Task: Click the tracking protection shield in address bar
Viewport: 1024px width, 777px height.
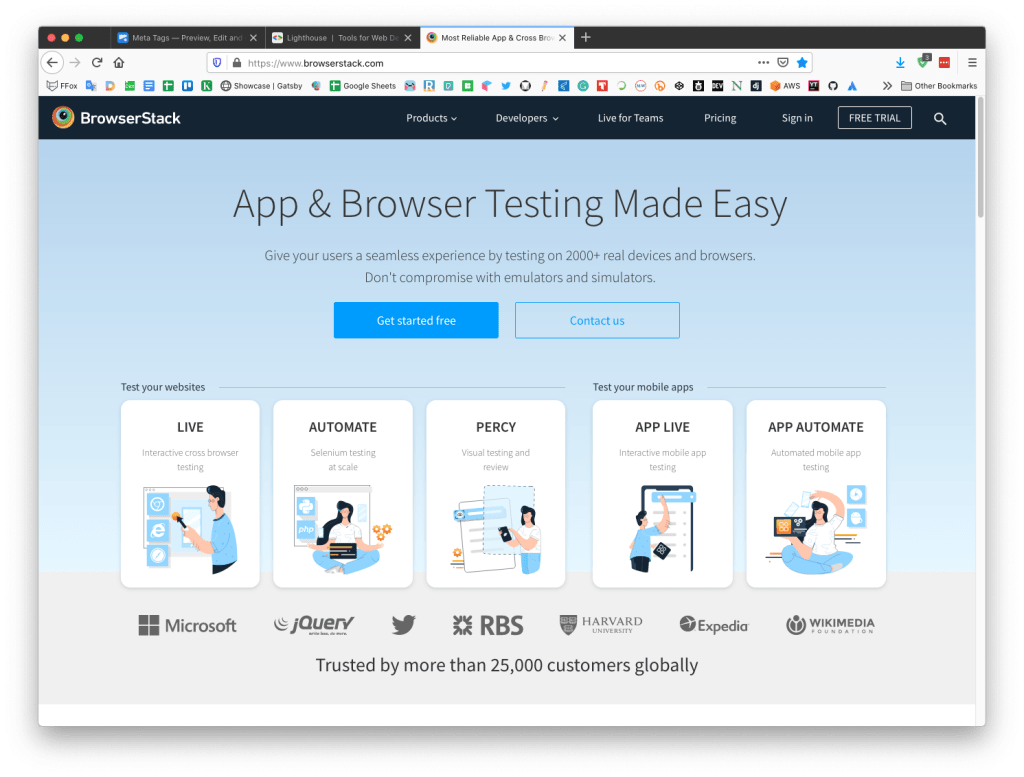Action: coord(217,63)
